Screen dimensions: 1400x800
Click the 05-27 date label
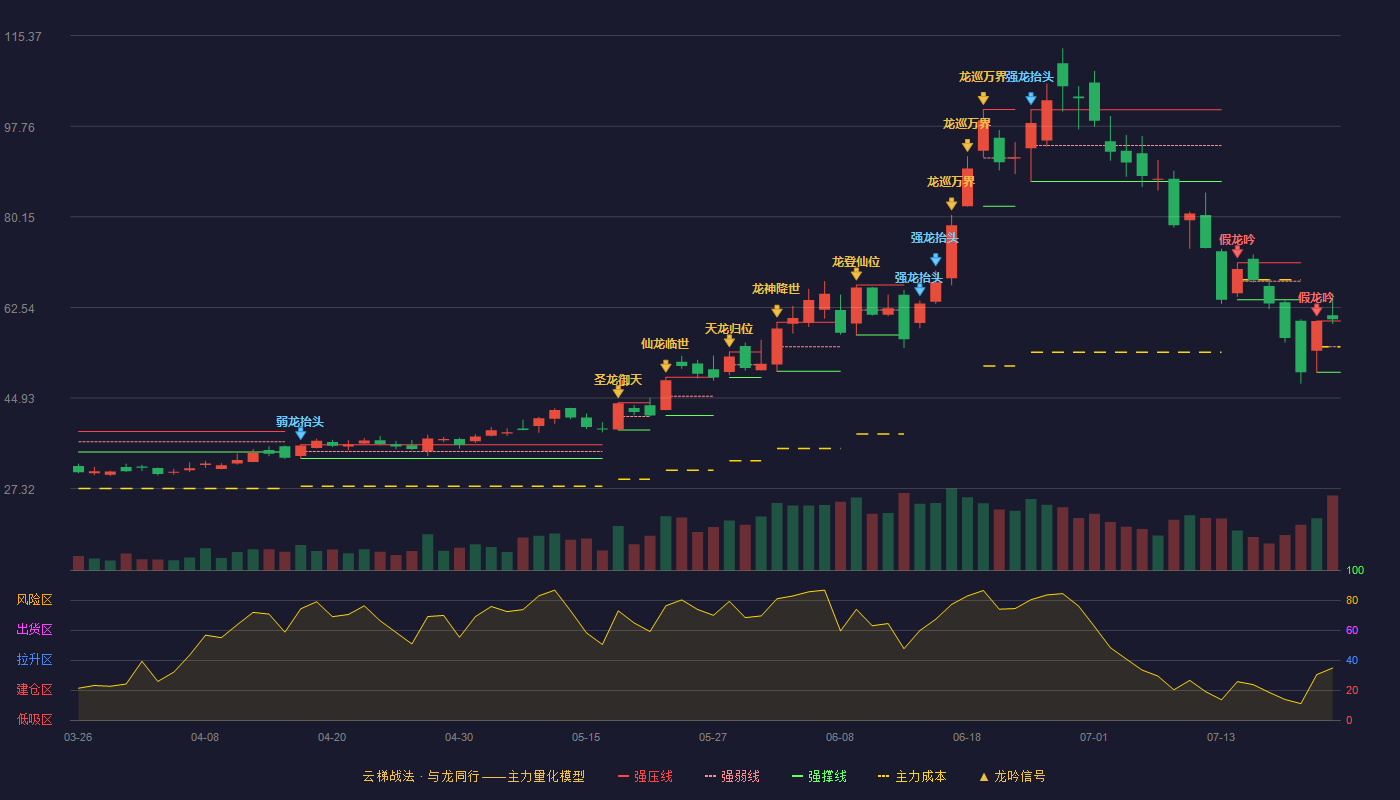click(x=713, y=737)
